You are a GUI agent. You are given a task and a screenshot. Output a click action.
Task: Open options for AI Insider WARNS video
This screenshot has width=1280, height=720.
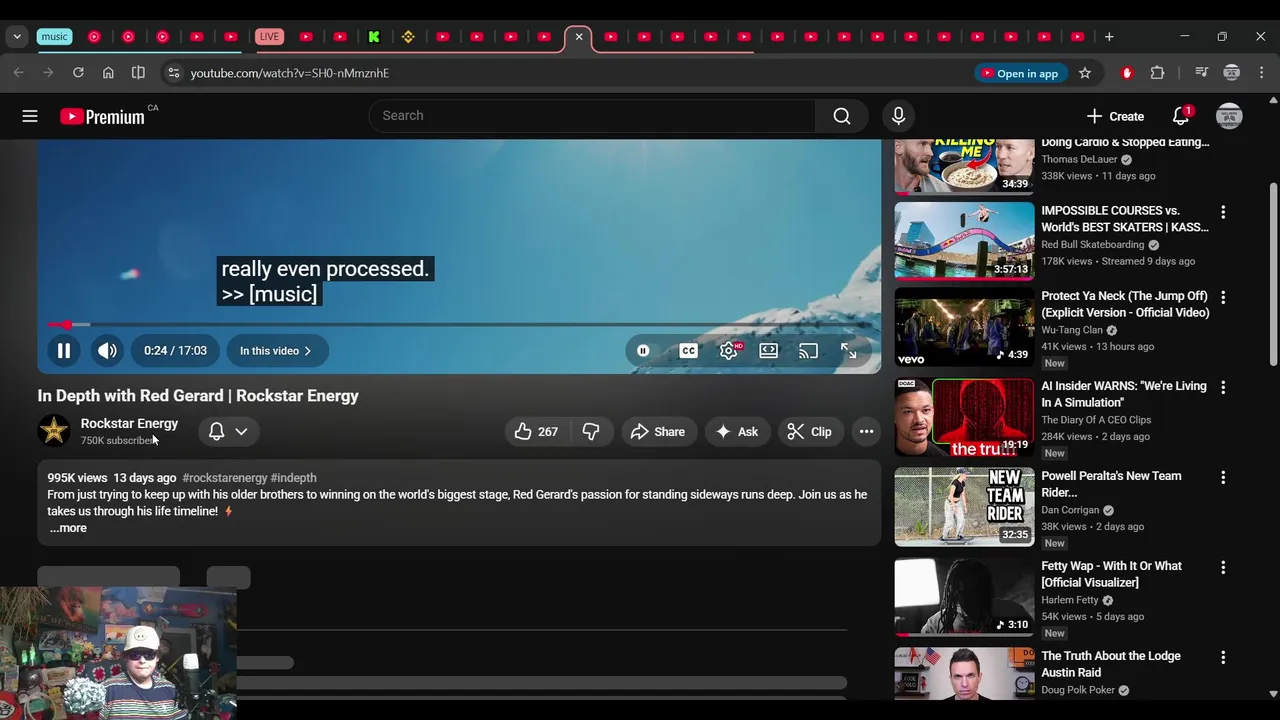[1222, 387]
